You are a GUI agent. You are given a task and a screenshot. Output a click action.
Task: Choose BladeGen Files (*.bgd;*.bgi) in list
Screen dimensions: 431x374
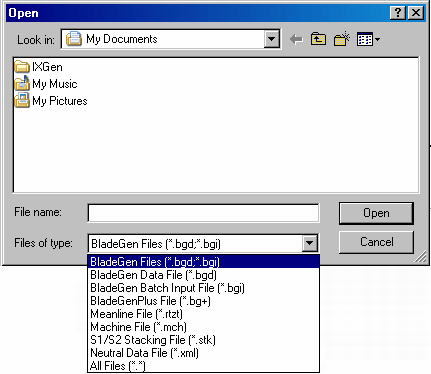[203, 262]
